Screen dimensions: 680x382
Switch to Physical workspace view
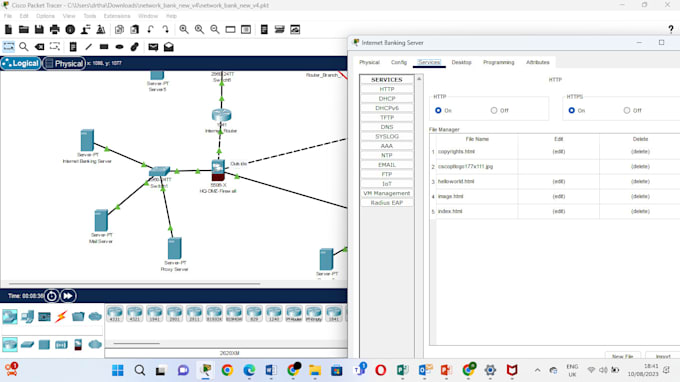click(x=64, y=63)
